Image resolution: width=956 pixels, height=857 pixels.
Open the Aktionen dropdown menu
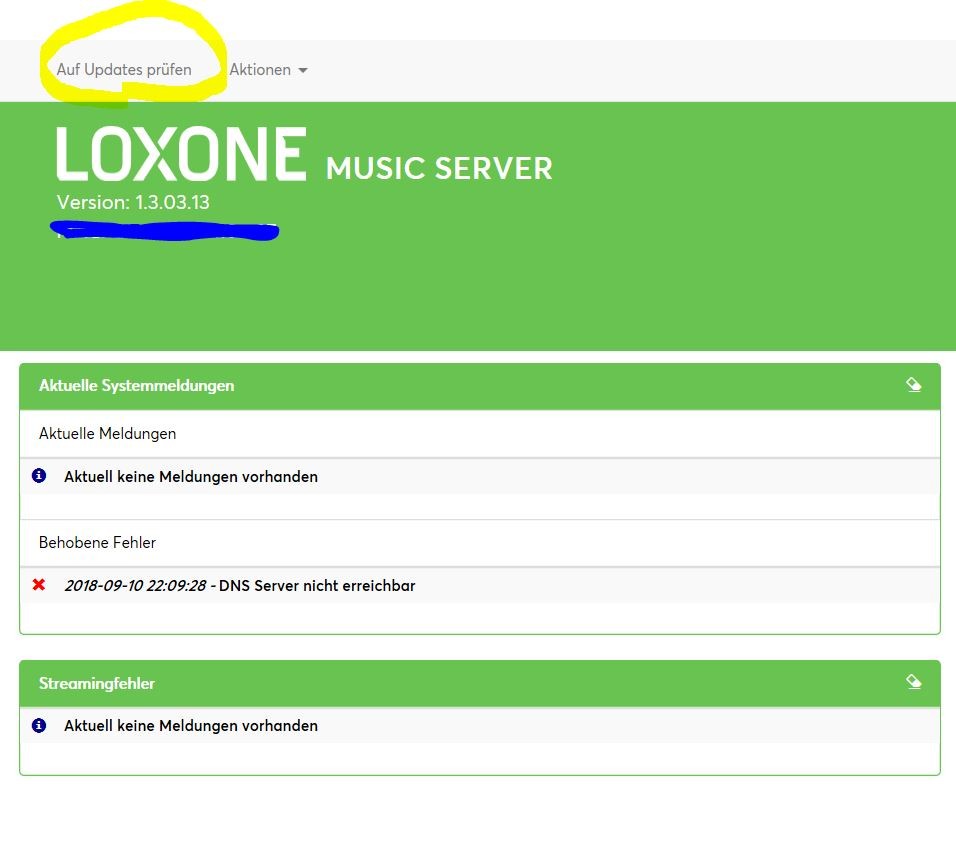click(268, 69)
